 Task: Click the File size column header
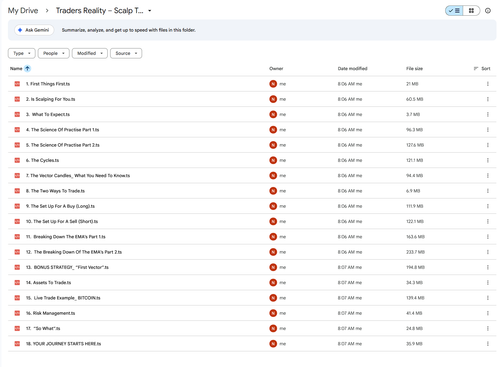tap(414, 69)
